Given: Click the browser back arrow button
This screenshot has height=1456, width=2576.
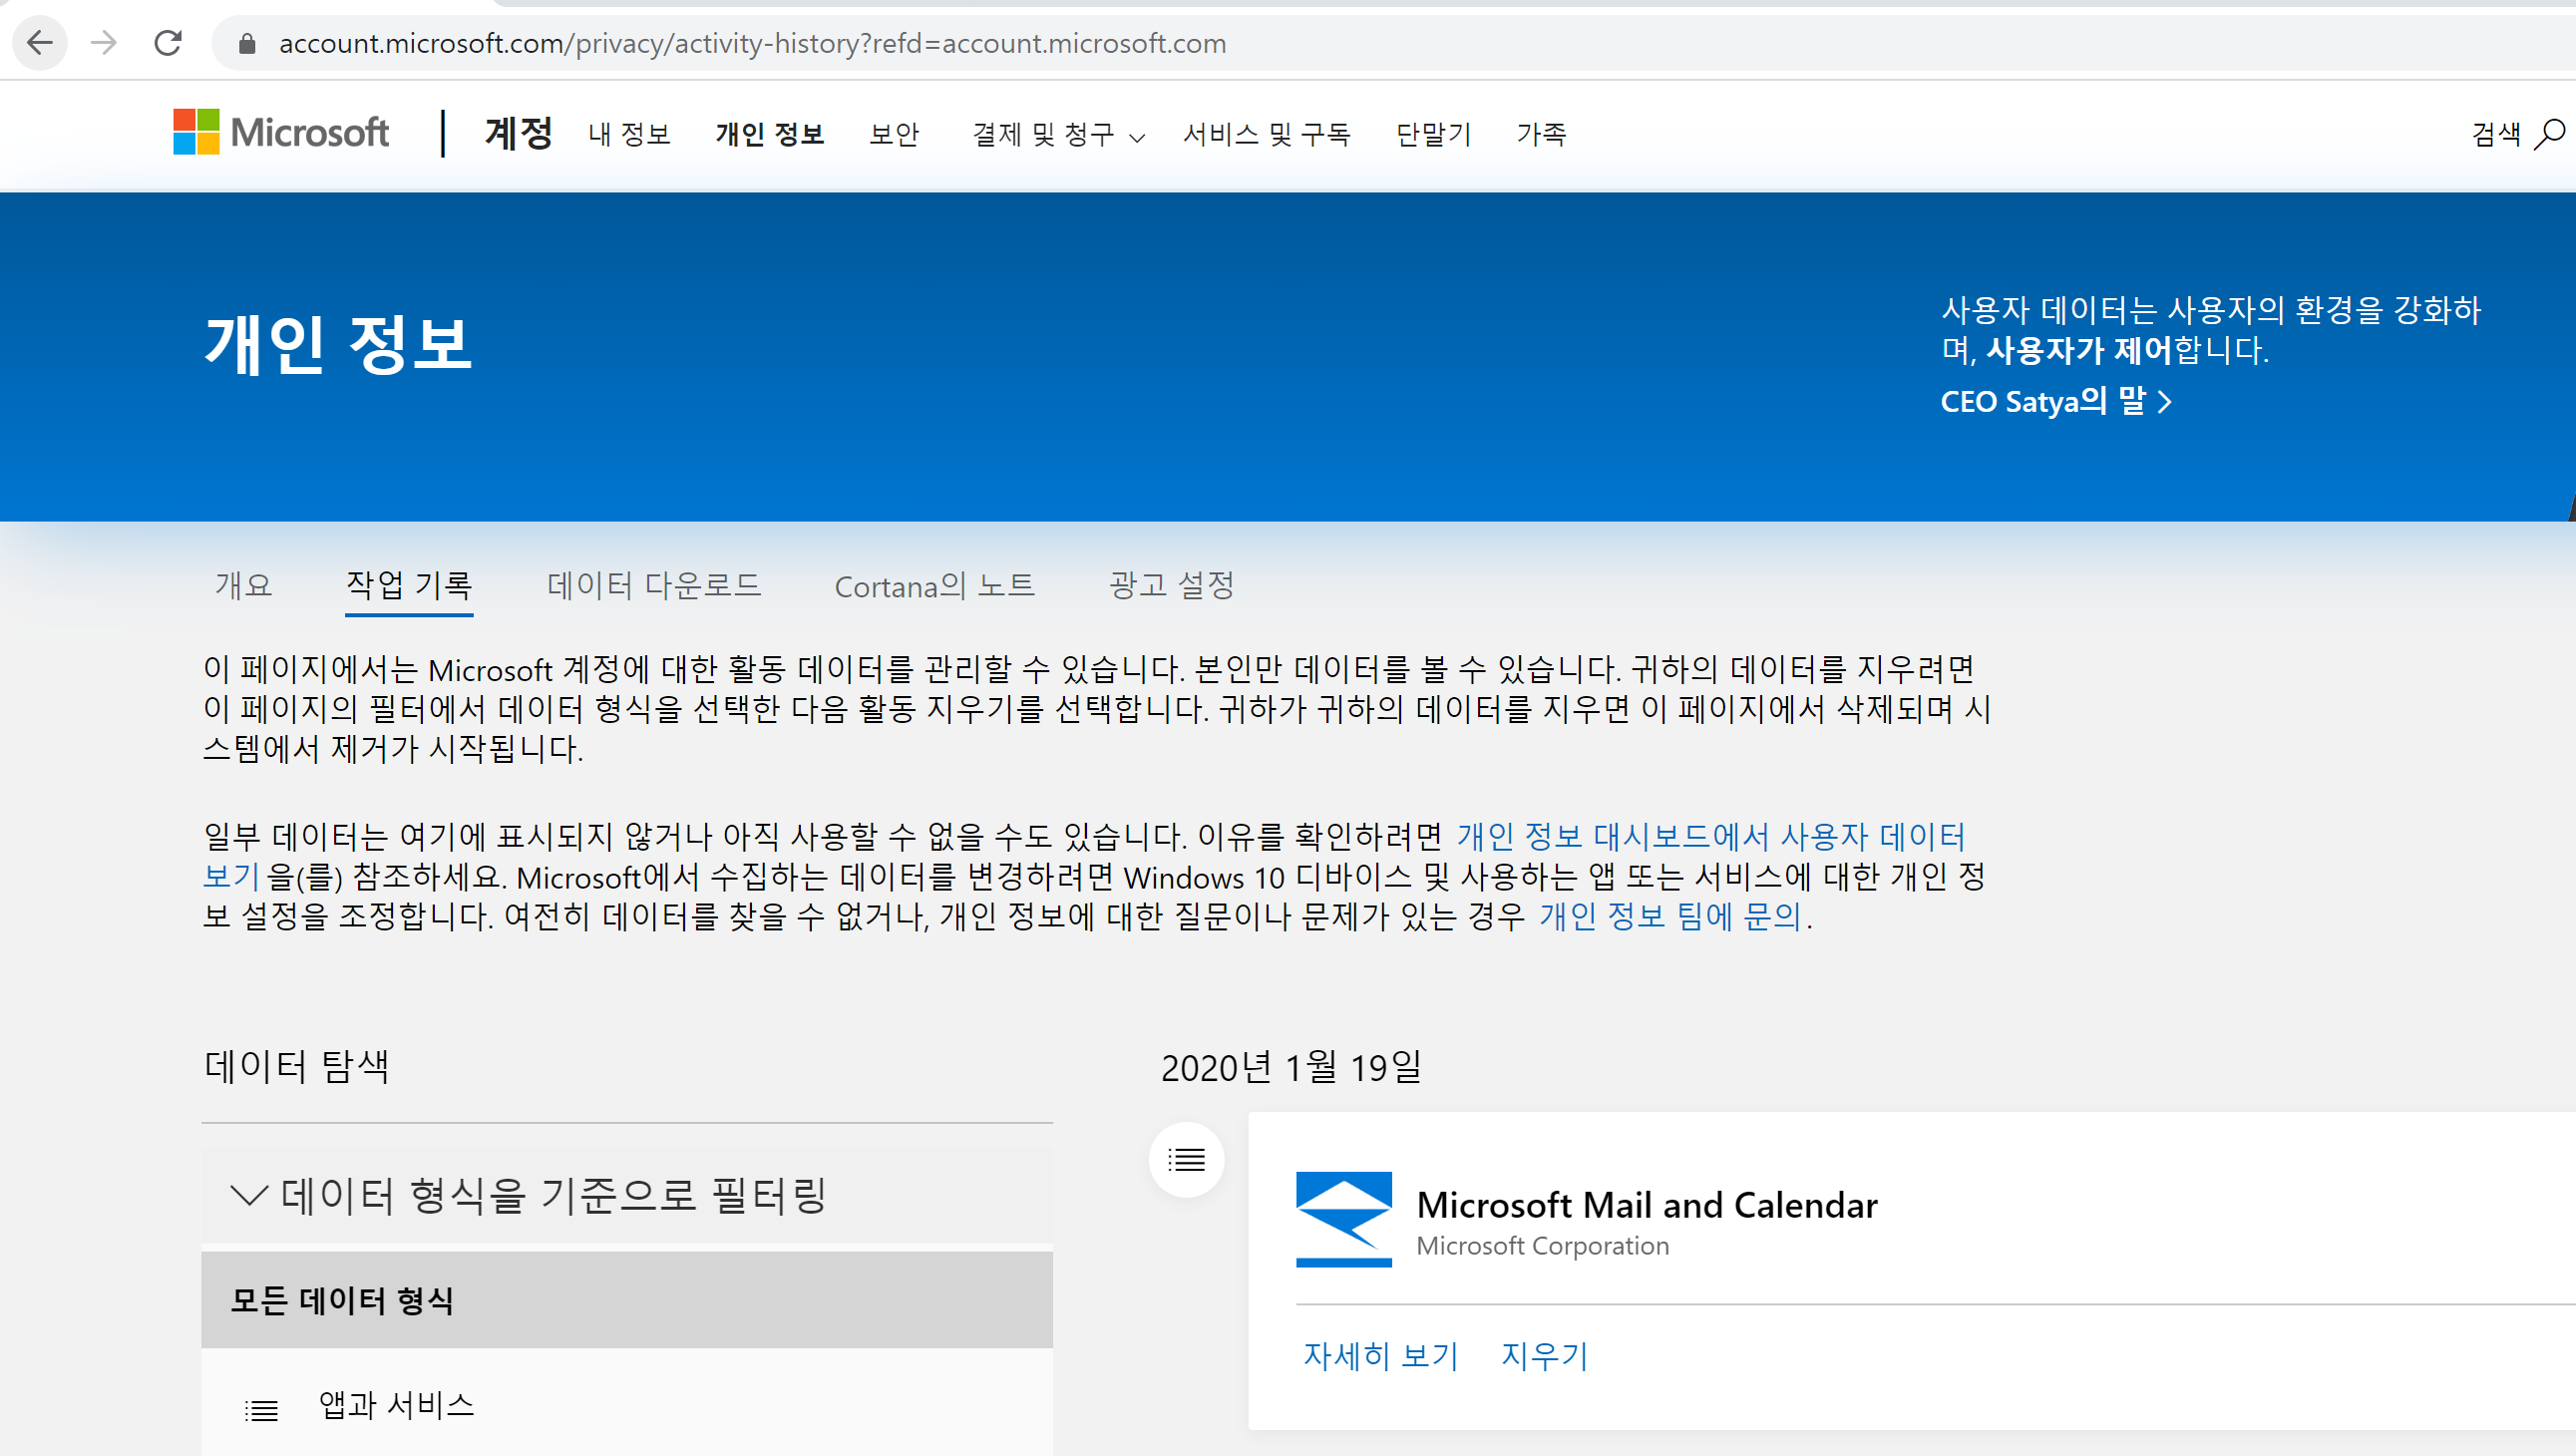Looking at the screenshot, I should click(x=40, y=43).
